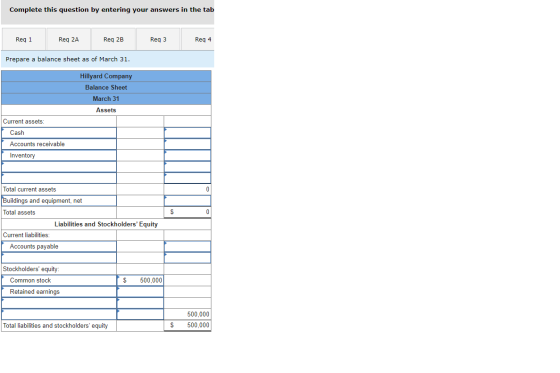Click the Buildings and equipment amount field
This screenshot has height=373, width=560.
pyautogui.click(x=188, y=201)
